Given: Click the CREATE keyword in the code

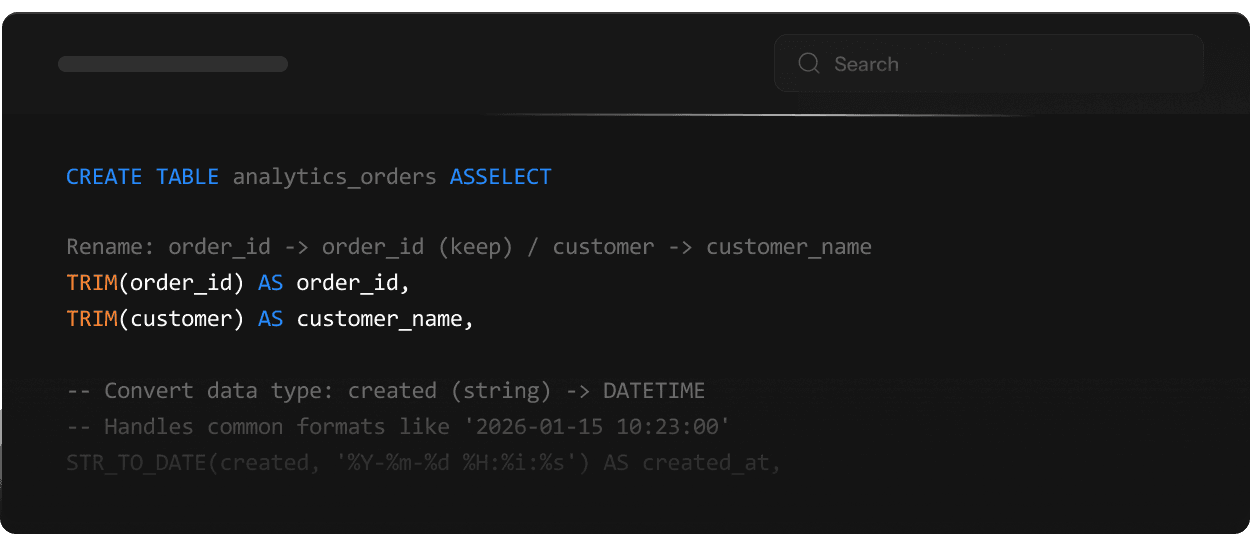Looking at the screenshot, I should click(104, 177).
